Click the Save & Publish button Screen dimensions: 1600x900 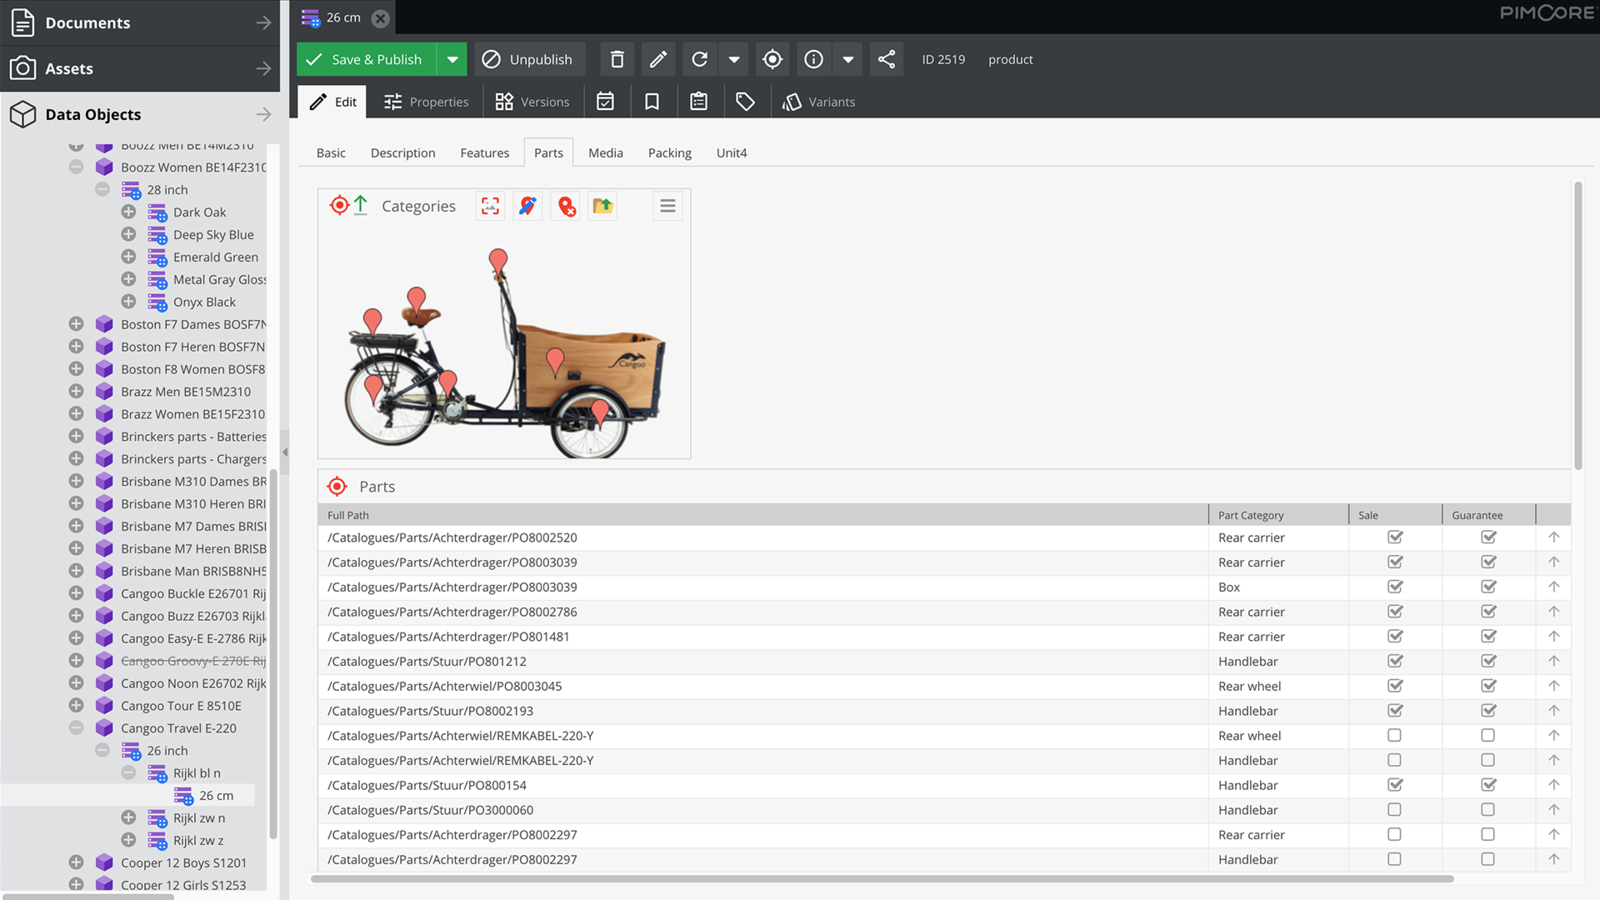pos(367,59)
